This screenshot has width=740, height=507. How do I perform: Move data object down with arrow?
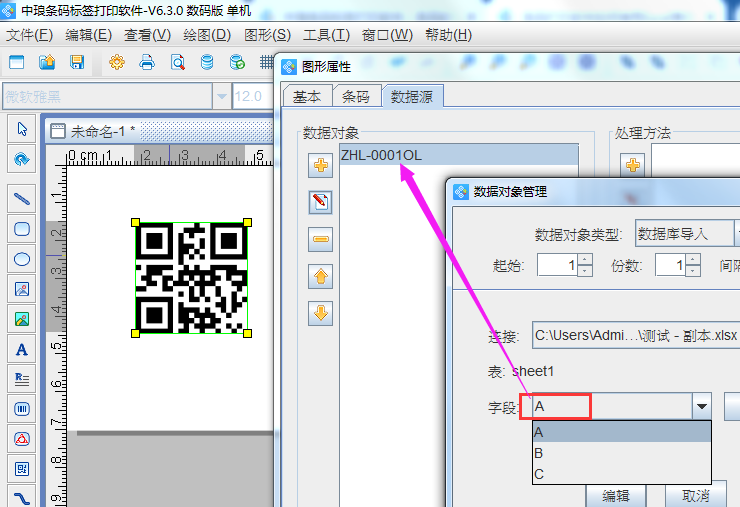click(320, 313)
